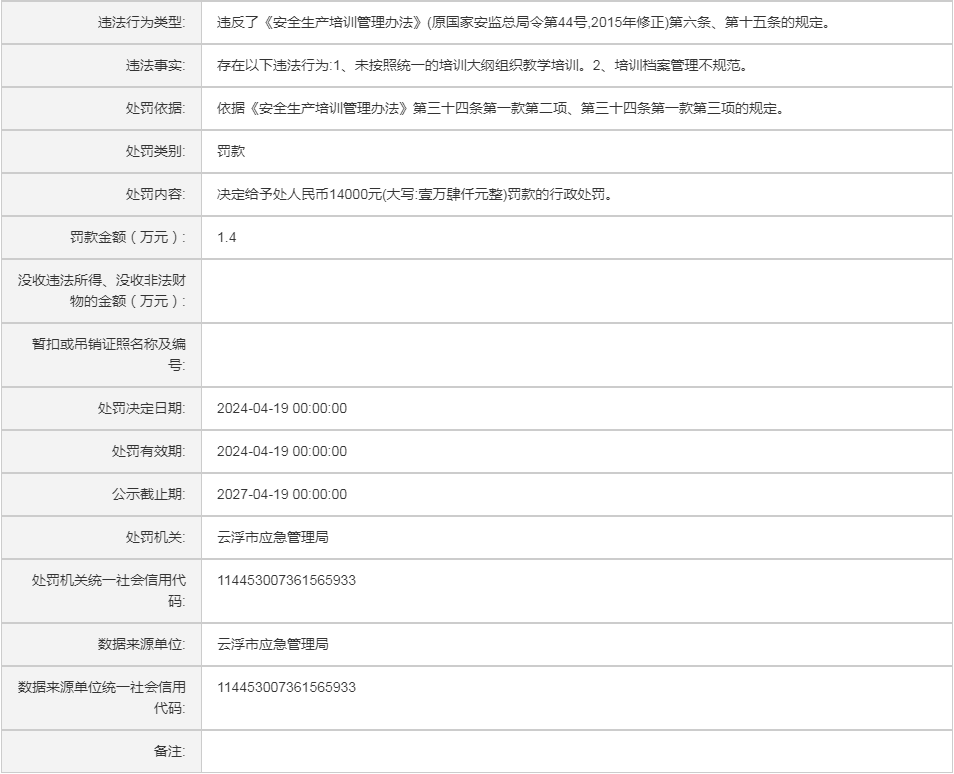Select the penalty basis text citing 第三十四条
The width and height of the screenshot is (954, 774).
[x=500, y=108]
